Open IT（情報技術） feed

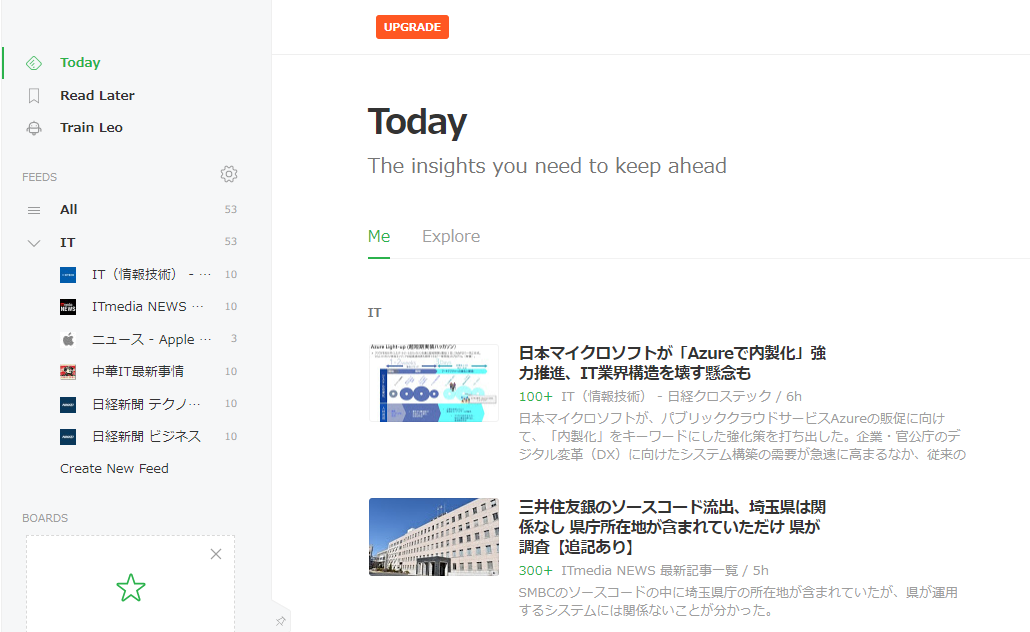(151, 275)
